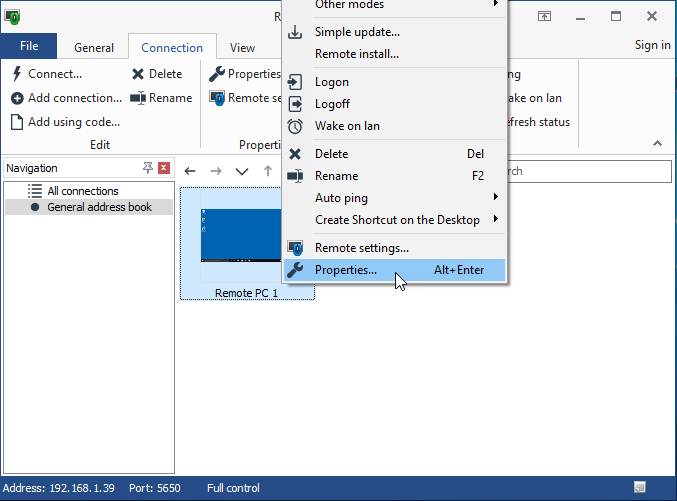Click the Connect lightning icon in ribbon
The width and height of the screenshot is (677, 501).
pos(18,74)
